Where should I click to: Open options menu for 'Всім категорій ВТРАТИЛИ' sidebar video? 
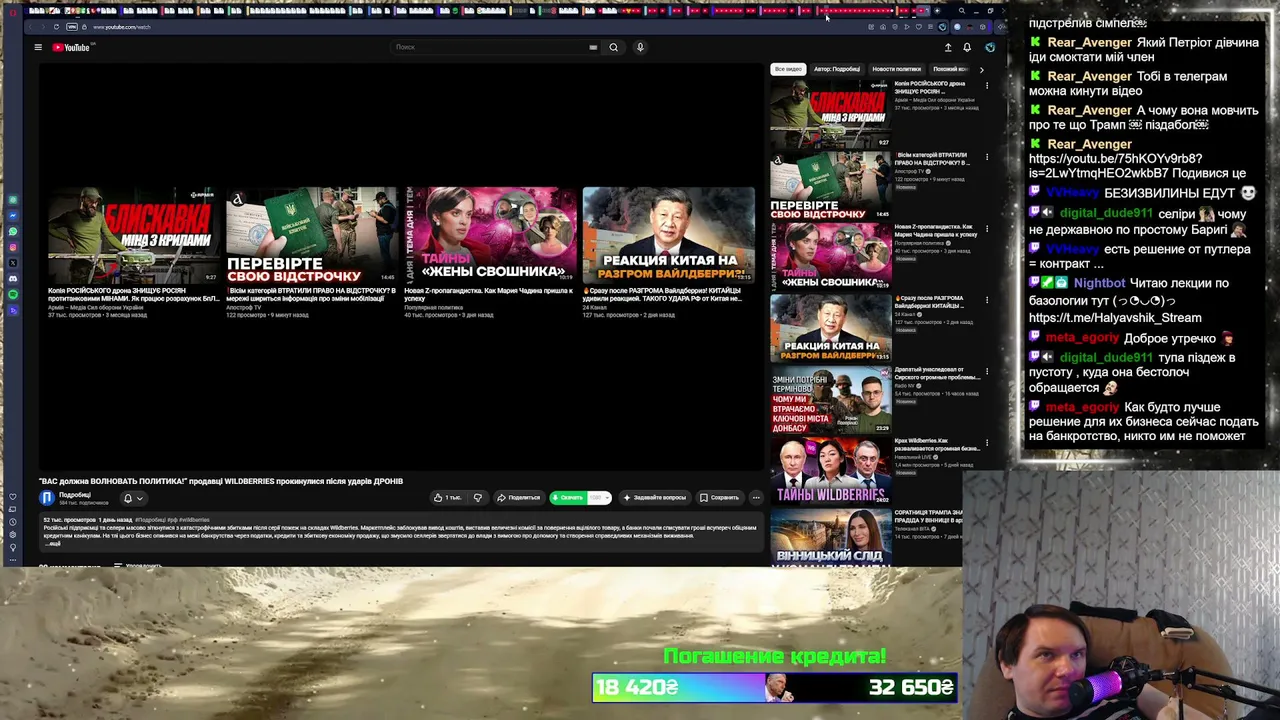point(987,157)
